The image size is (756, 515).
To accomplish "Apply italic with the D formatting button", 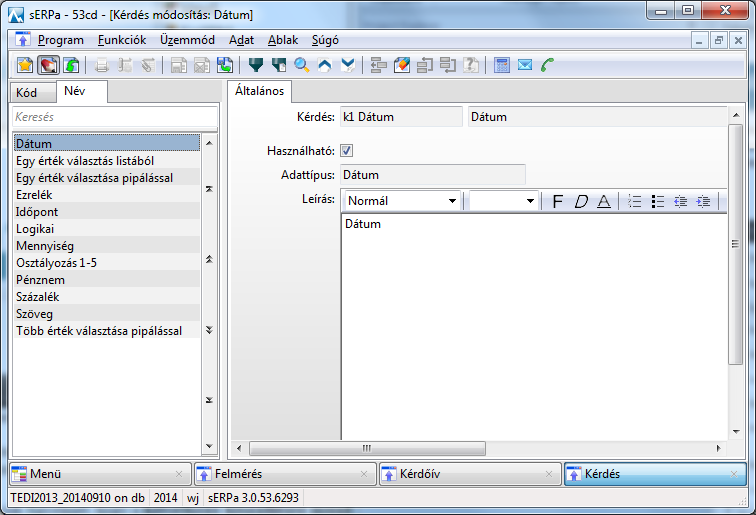I will 581,202.
